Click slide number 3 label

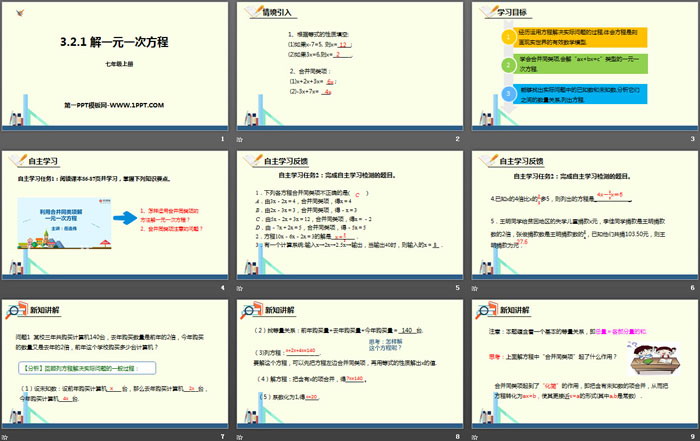pyautogui.click(x=692, y=139)
